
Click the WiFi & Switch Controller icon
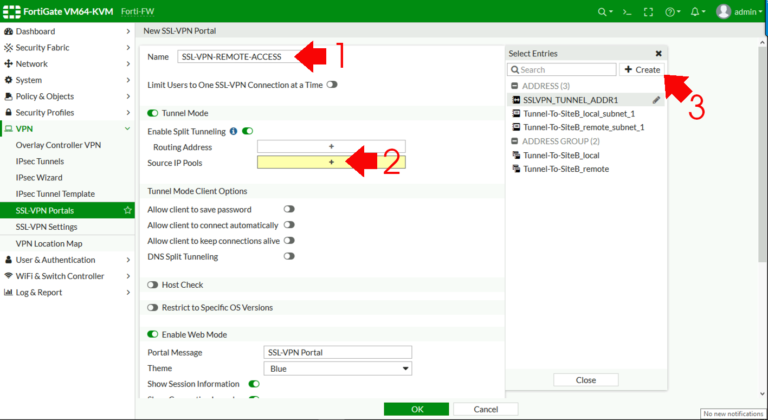pyautogui.click(x=8, y=276)
